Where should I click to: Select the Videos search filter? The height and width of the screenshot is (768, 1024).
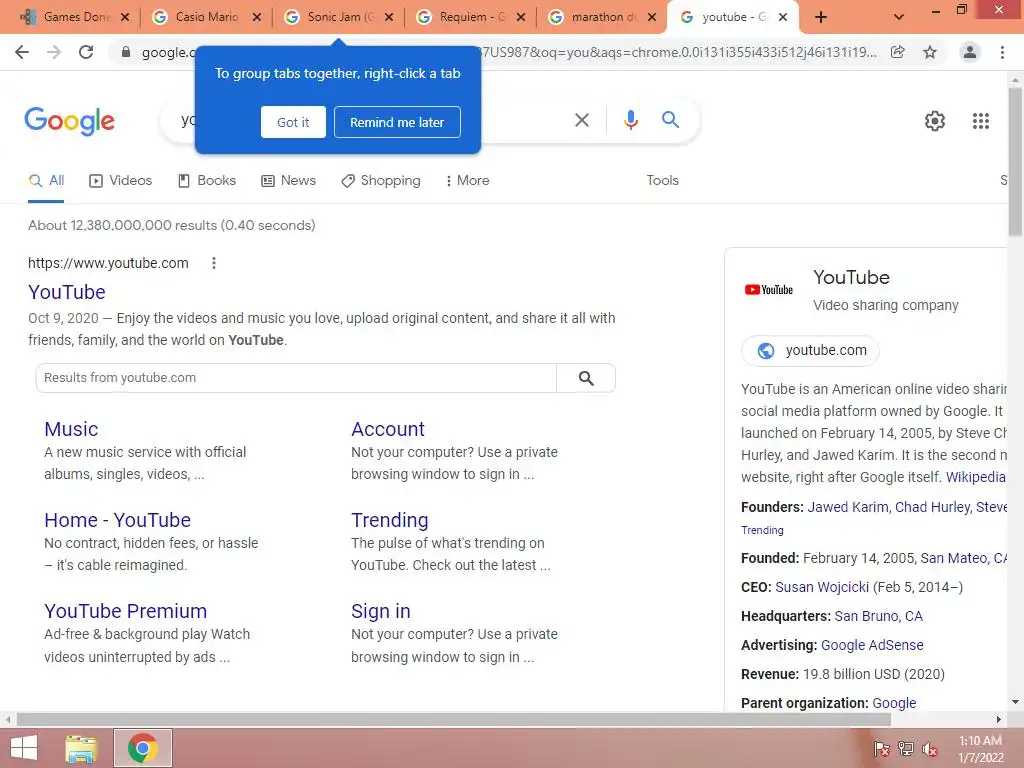point(120,181)
